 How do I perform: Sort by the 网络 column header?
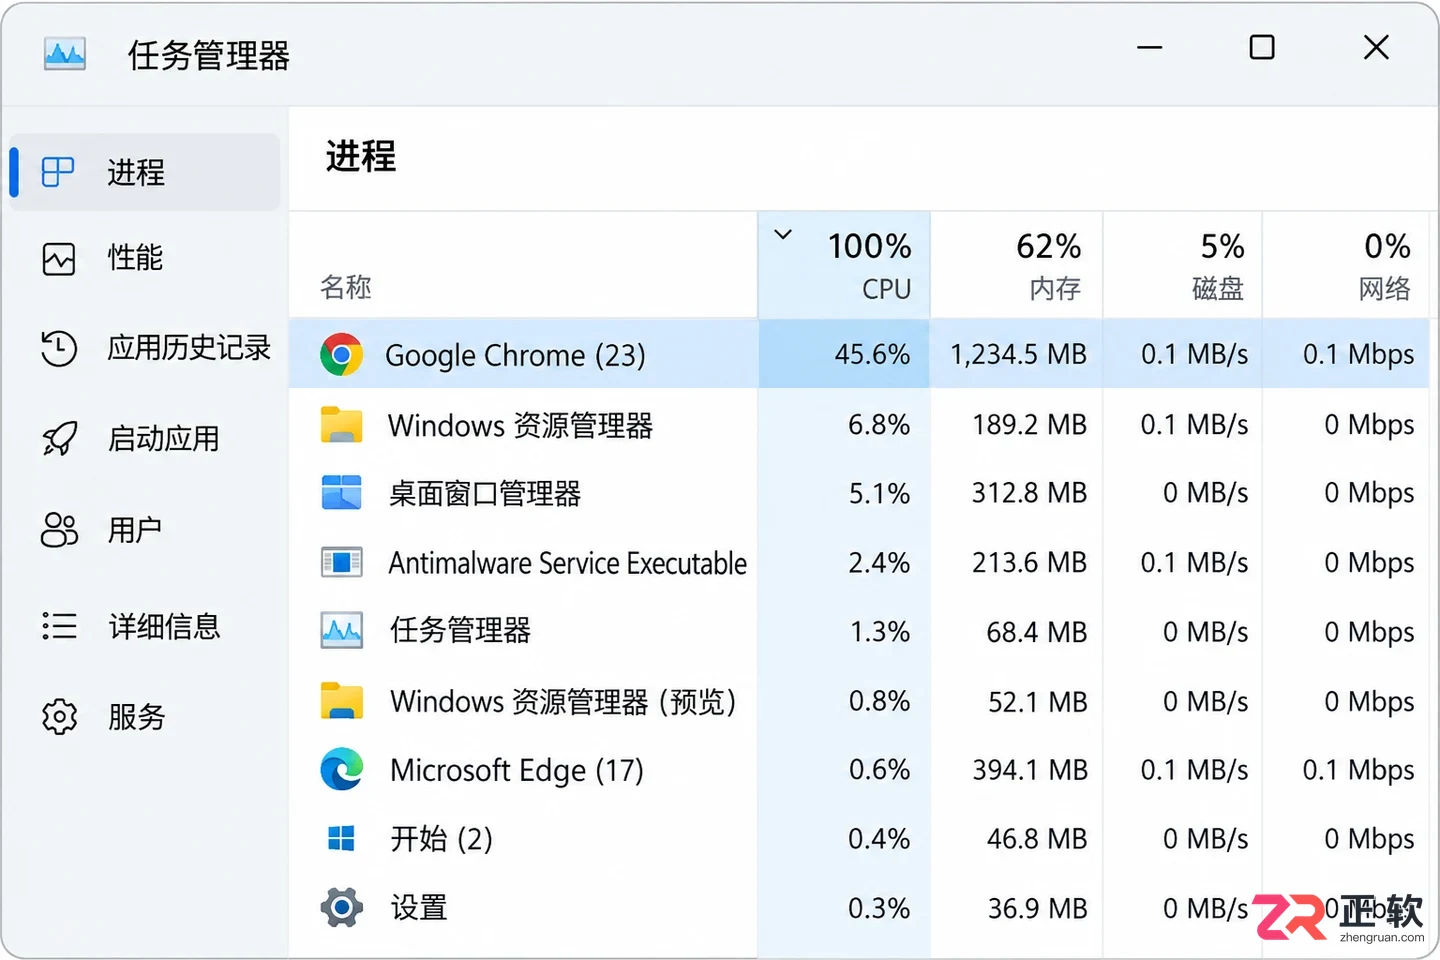pos(1346,265)
